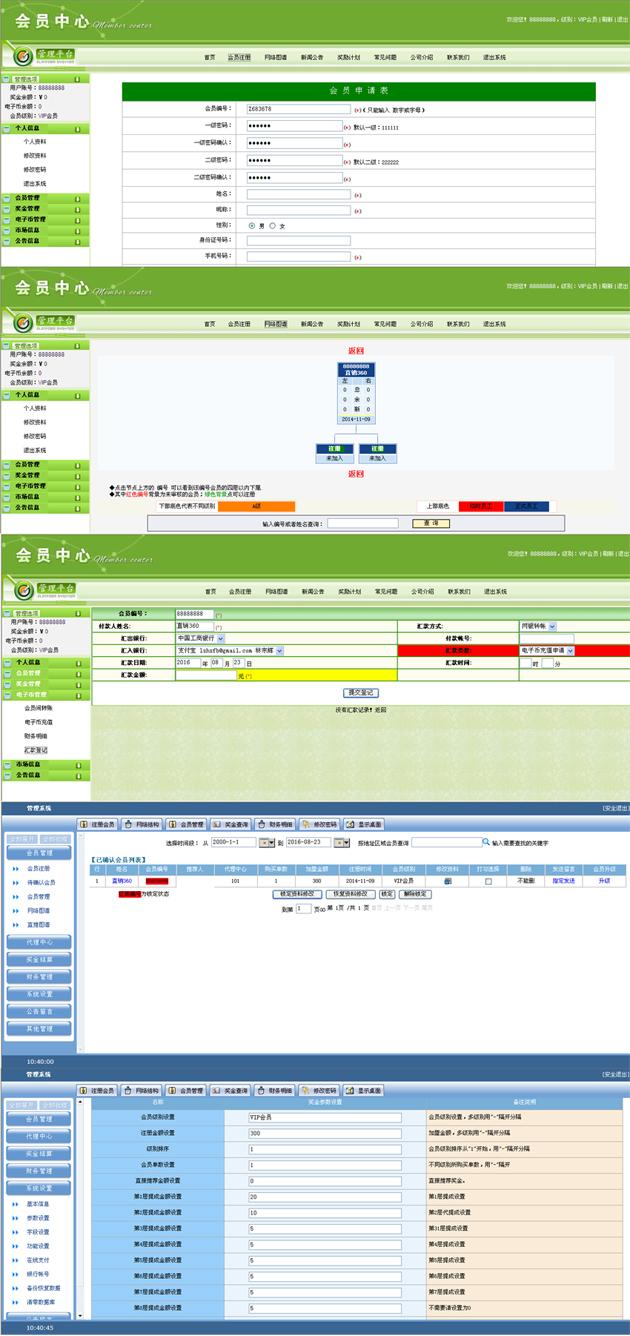Open 财务明细 from the admin toolbar
Viewport: 630px width, 1336px height.
pyautogui.click(x=274, y=825)
